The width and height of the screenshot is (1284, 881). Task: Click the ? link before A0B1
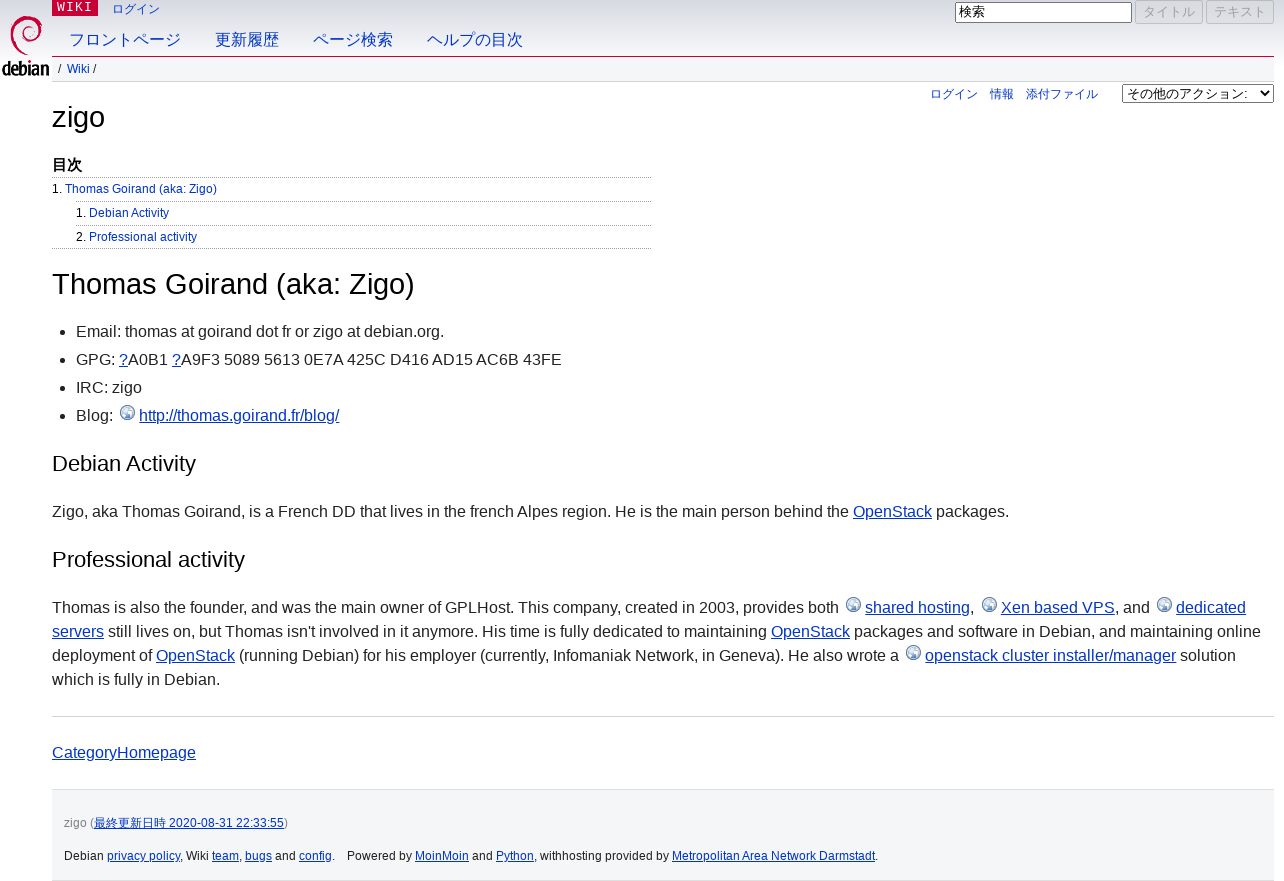(x=123, y=360)
